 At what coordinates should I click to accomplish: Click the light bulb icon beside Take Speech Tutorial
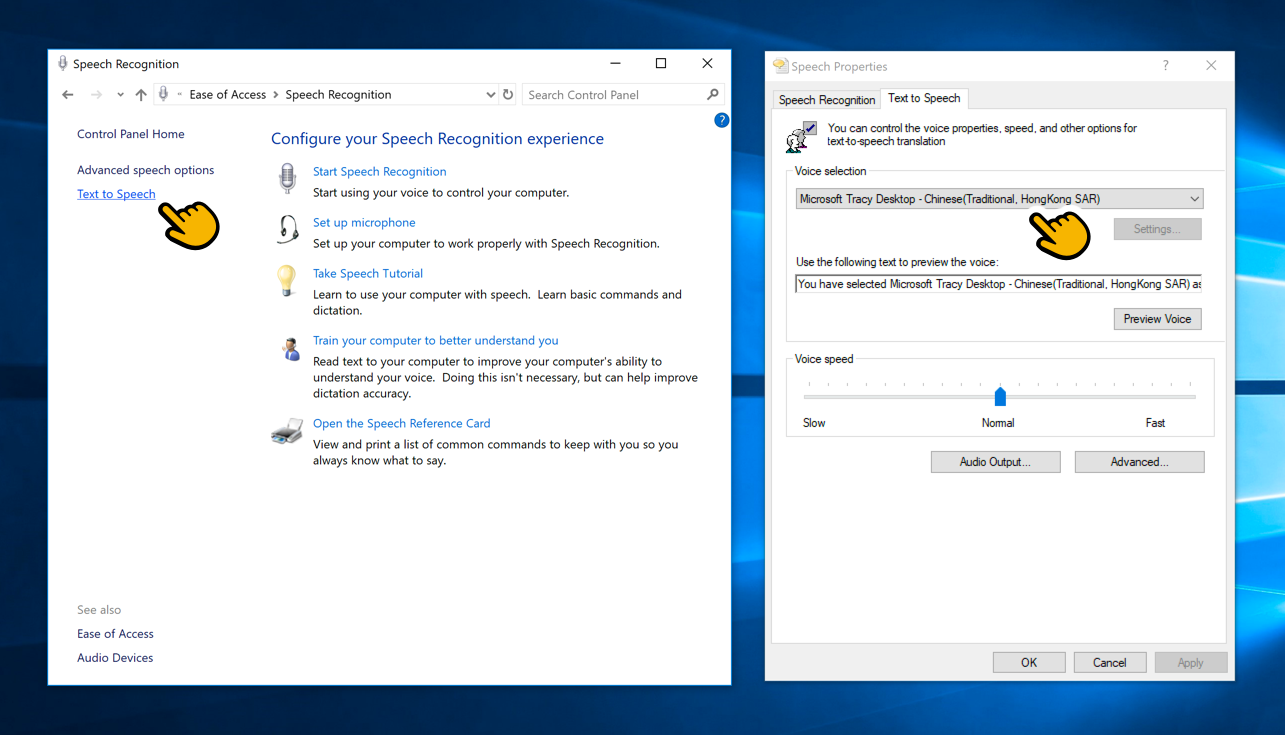point(287,280)
